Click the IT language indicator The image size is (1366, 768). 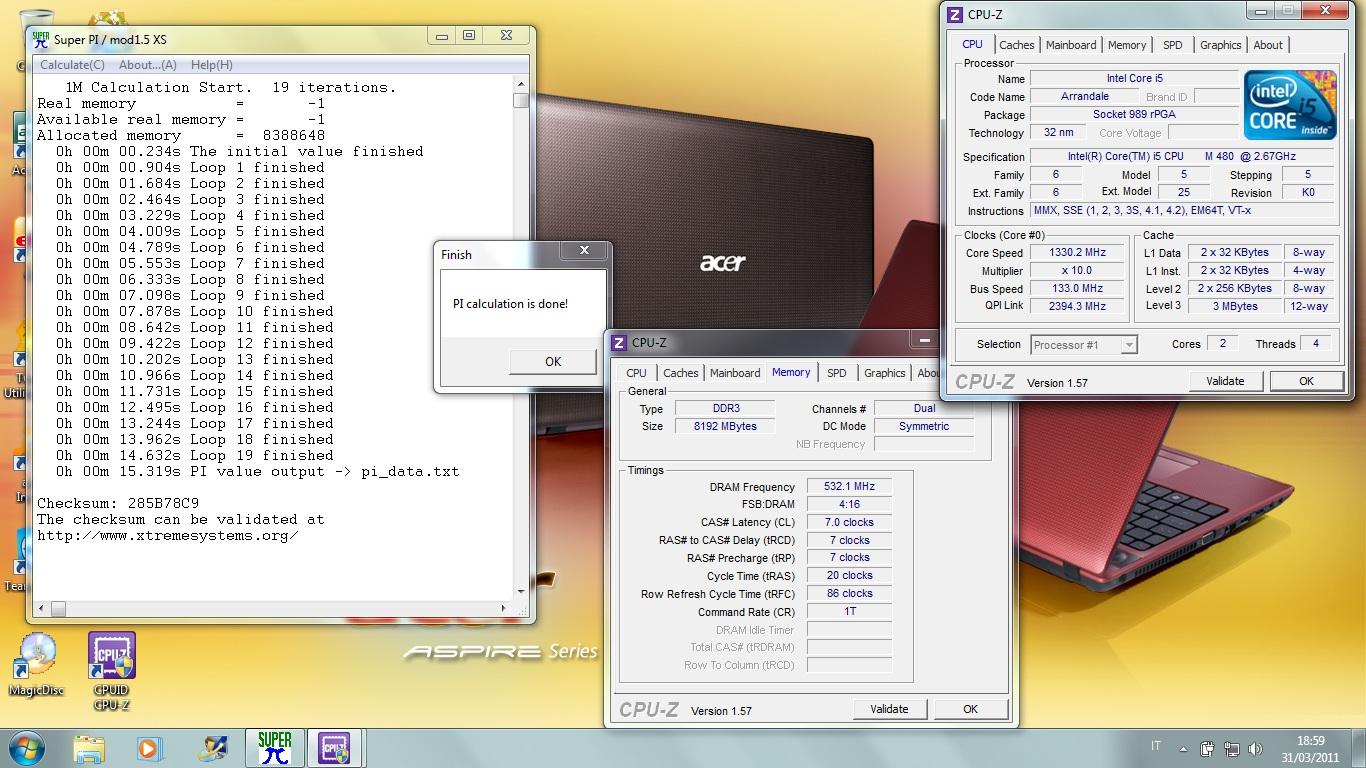1157,747
